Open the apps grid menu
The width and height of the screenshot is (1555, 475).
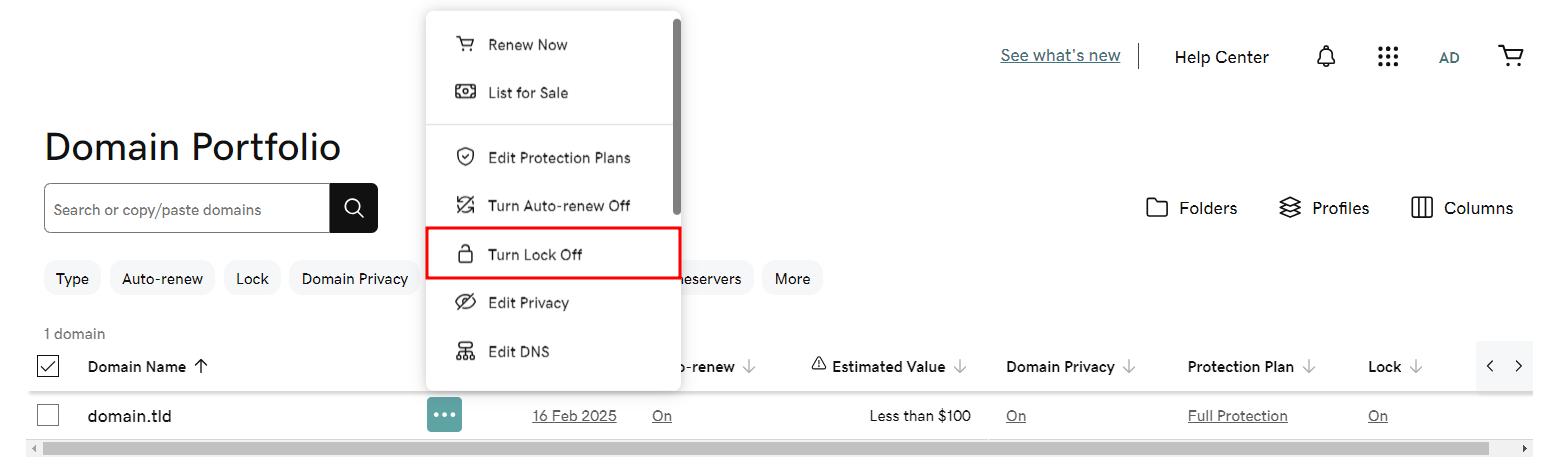[1387, 57]
